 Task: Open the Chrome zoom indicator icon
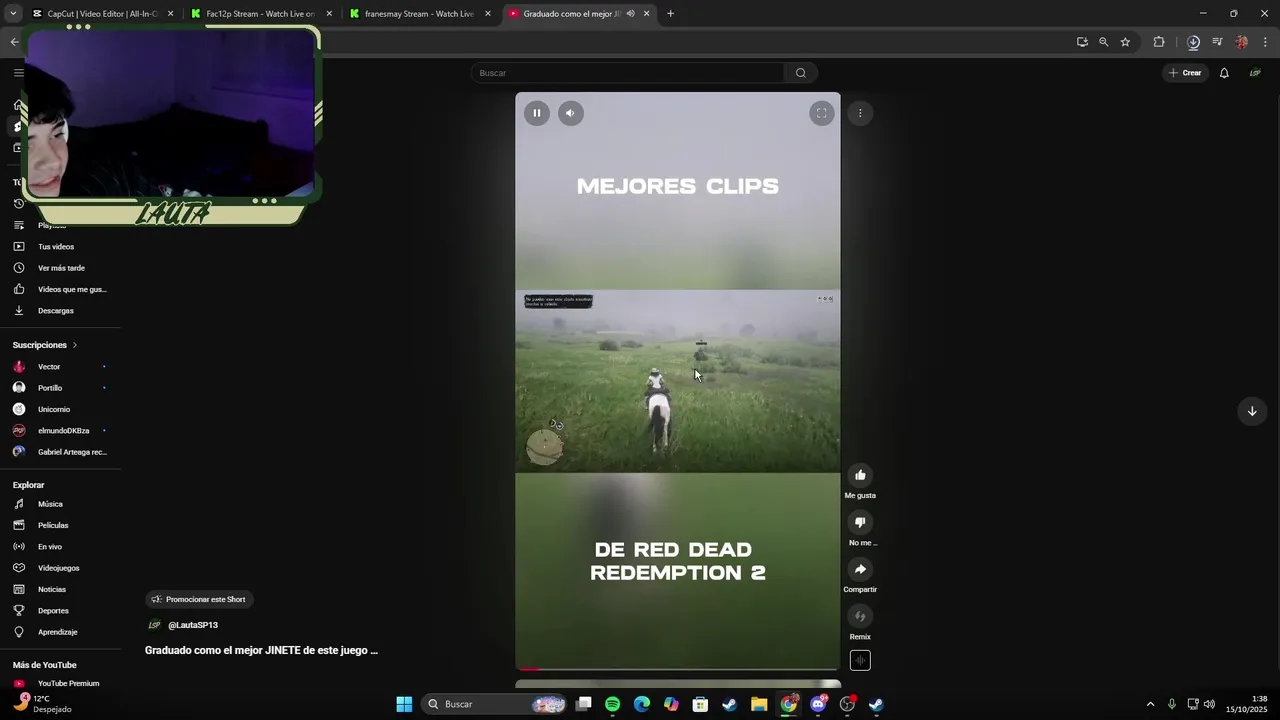pyautogui.click(x=1103, y=42)
